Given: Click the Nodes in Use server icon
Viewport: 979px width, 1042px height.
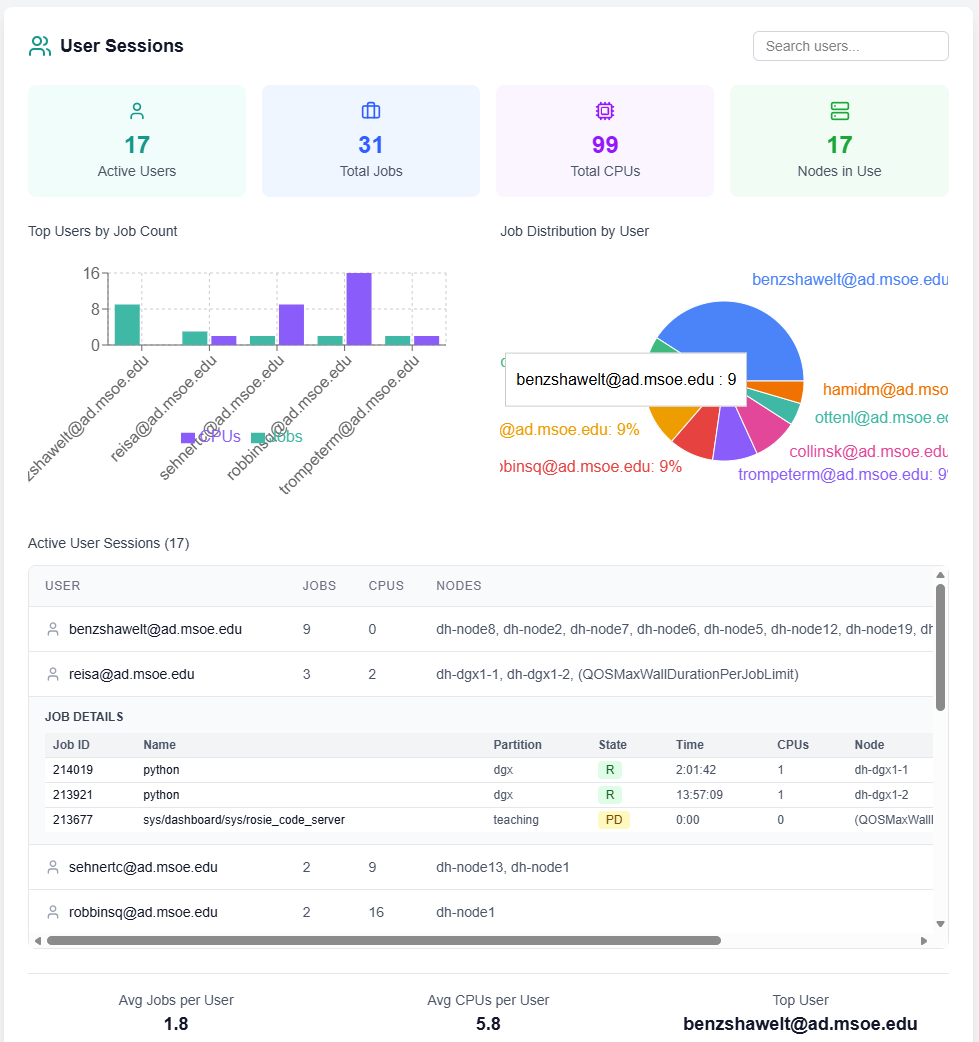Looking at the screenshot, I should point(839,111).
